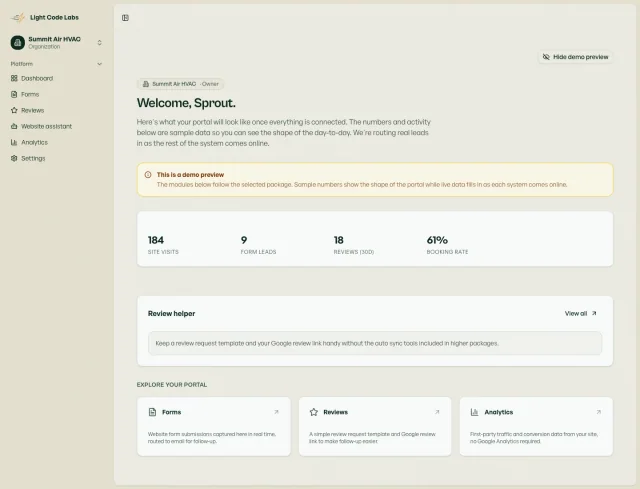640x489 pixels.
Task: Click the 18 reviews stat
Action: (x=353, y=245)
